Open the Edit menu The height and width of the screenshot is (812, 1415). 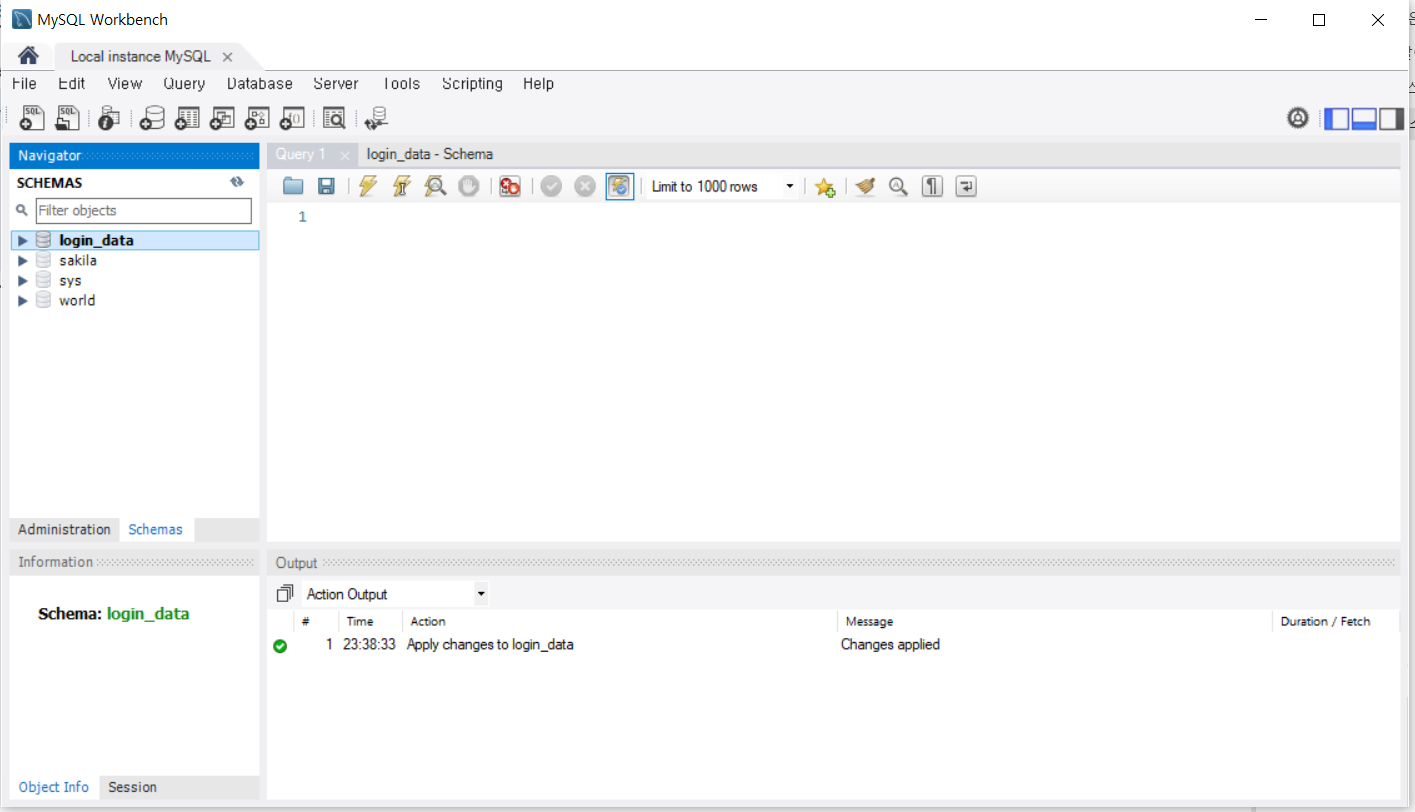(71, 84)
